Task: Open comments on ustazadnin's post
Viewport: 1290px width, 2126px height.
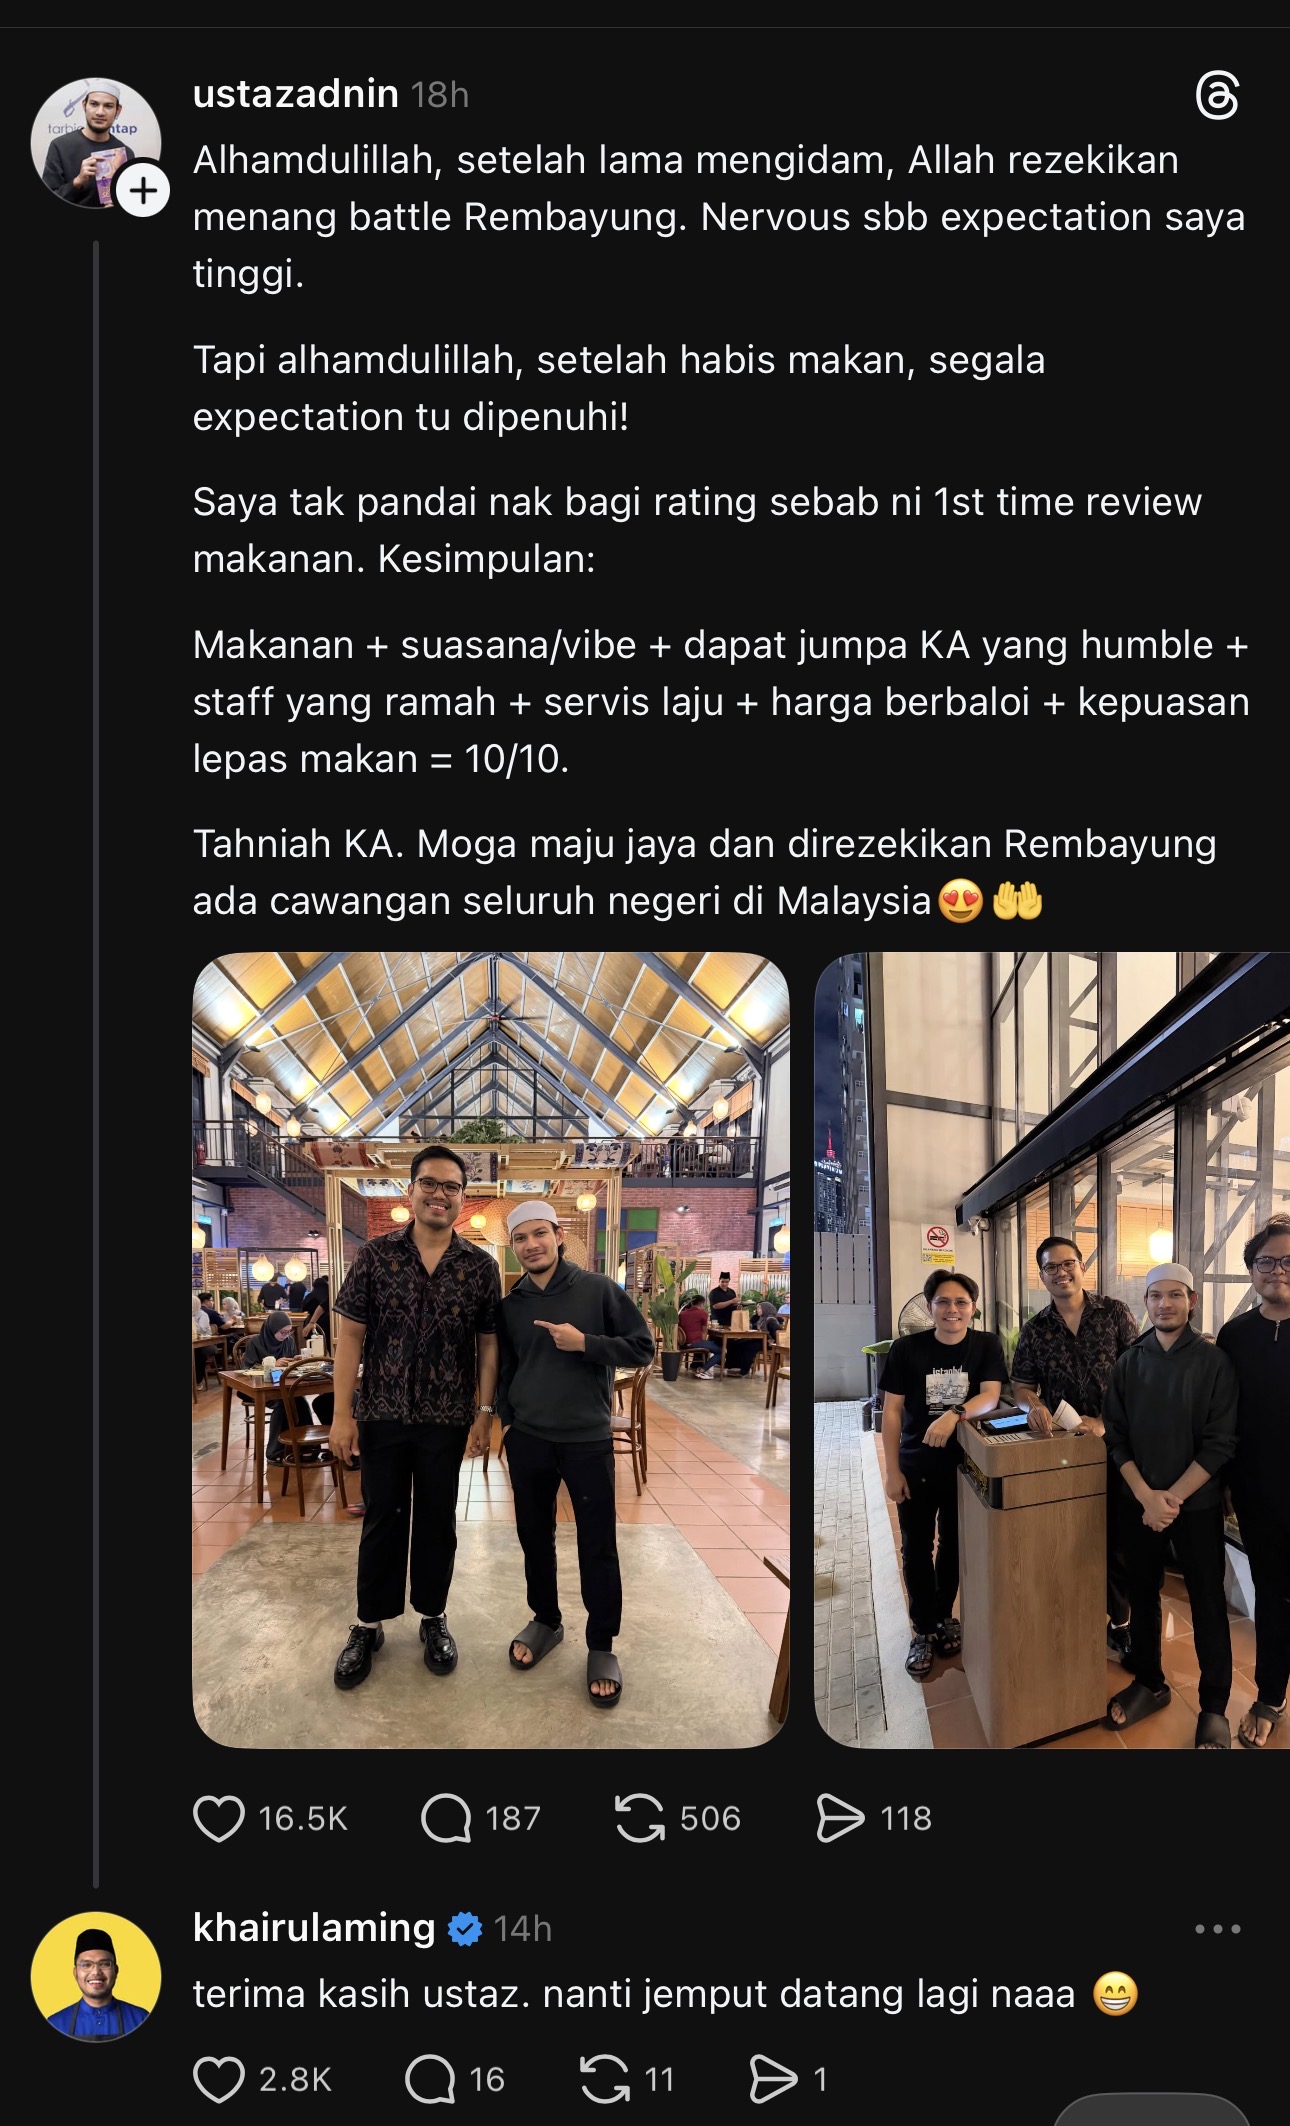Action: [446, 1818]
